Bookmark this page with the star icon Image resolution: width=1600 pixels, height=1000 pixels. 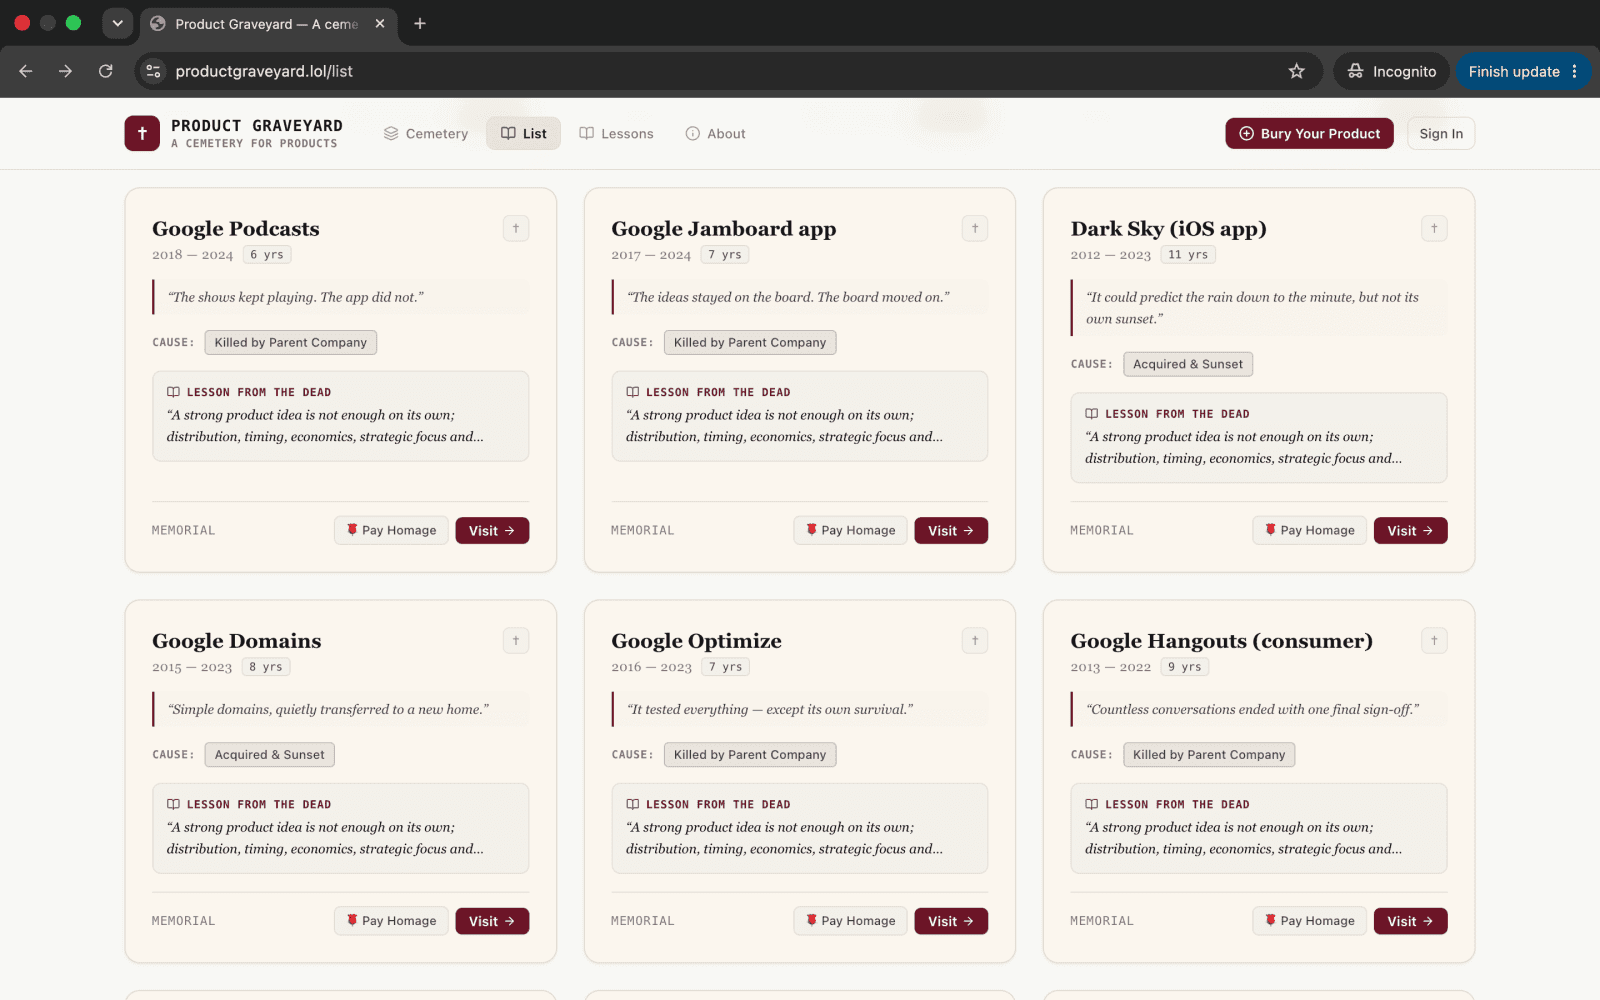tap(1296, 71)
